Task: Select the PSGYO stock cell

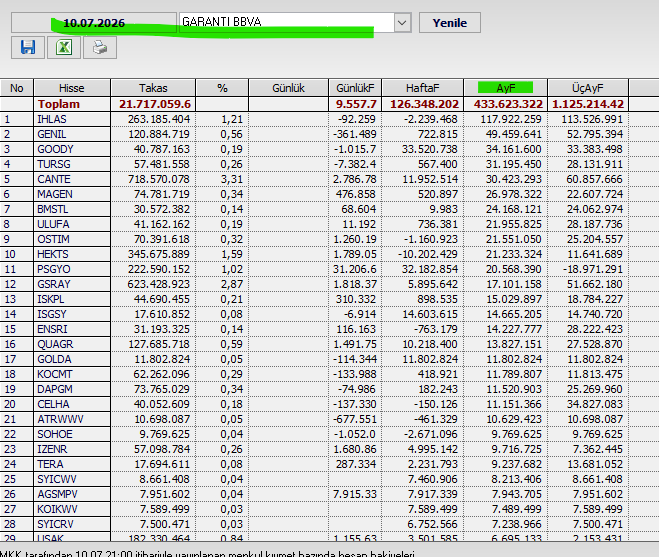Action: pos(72,269)
